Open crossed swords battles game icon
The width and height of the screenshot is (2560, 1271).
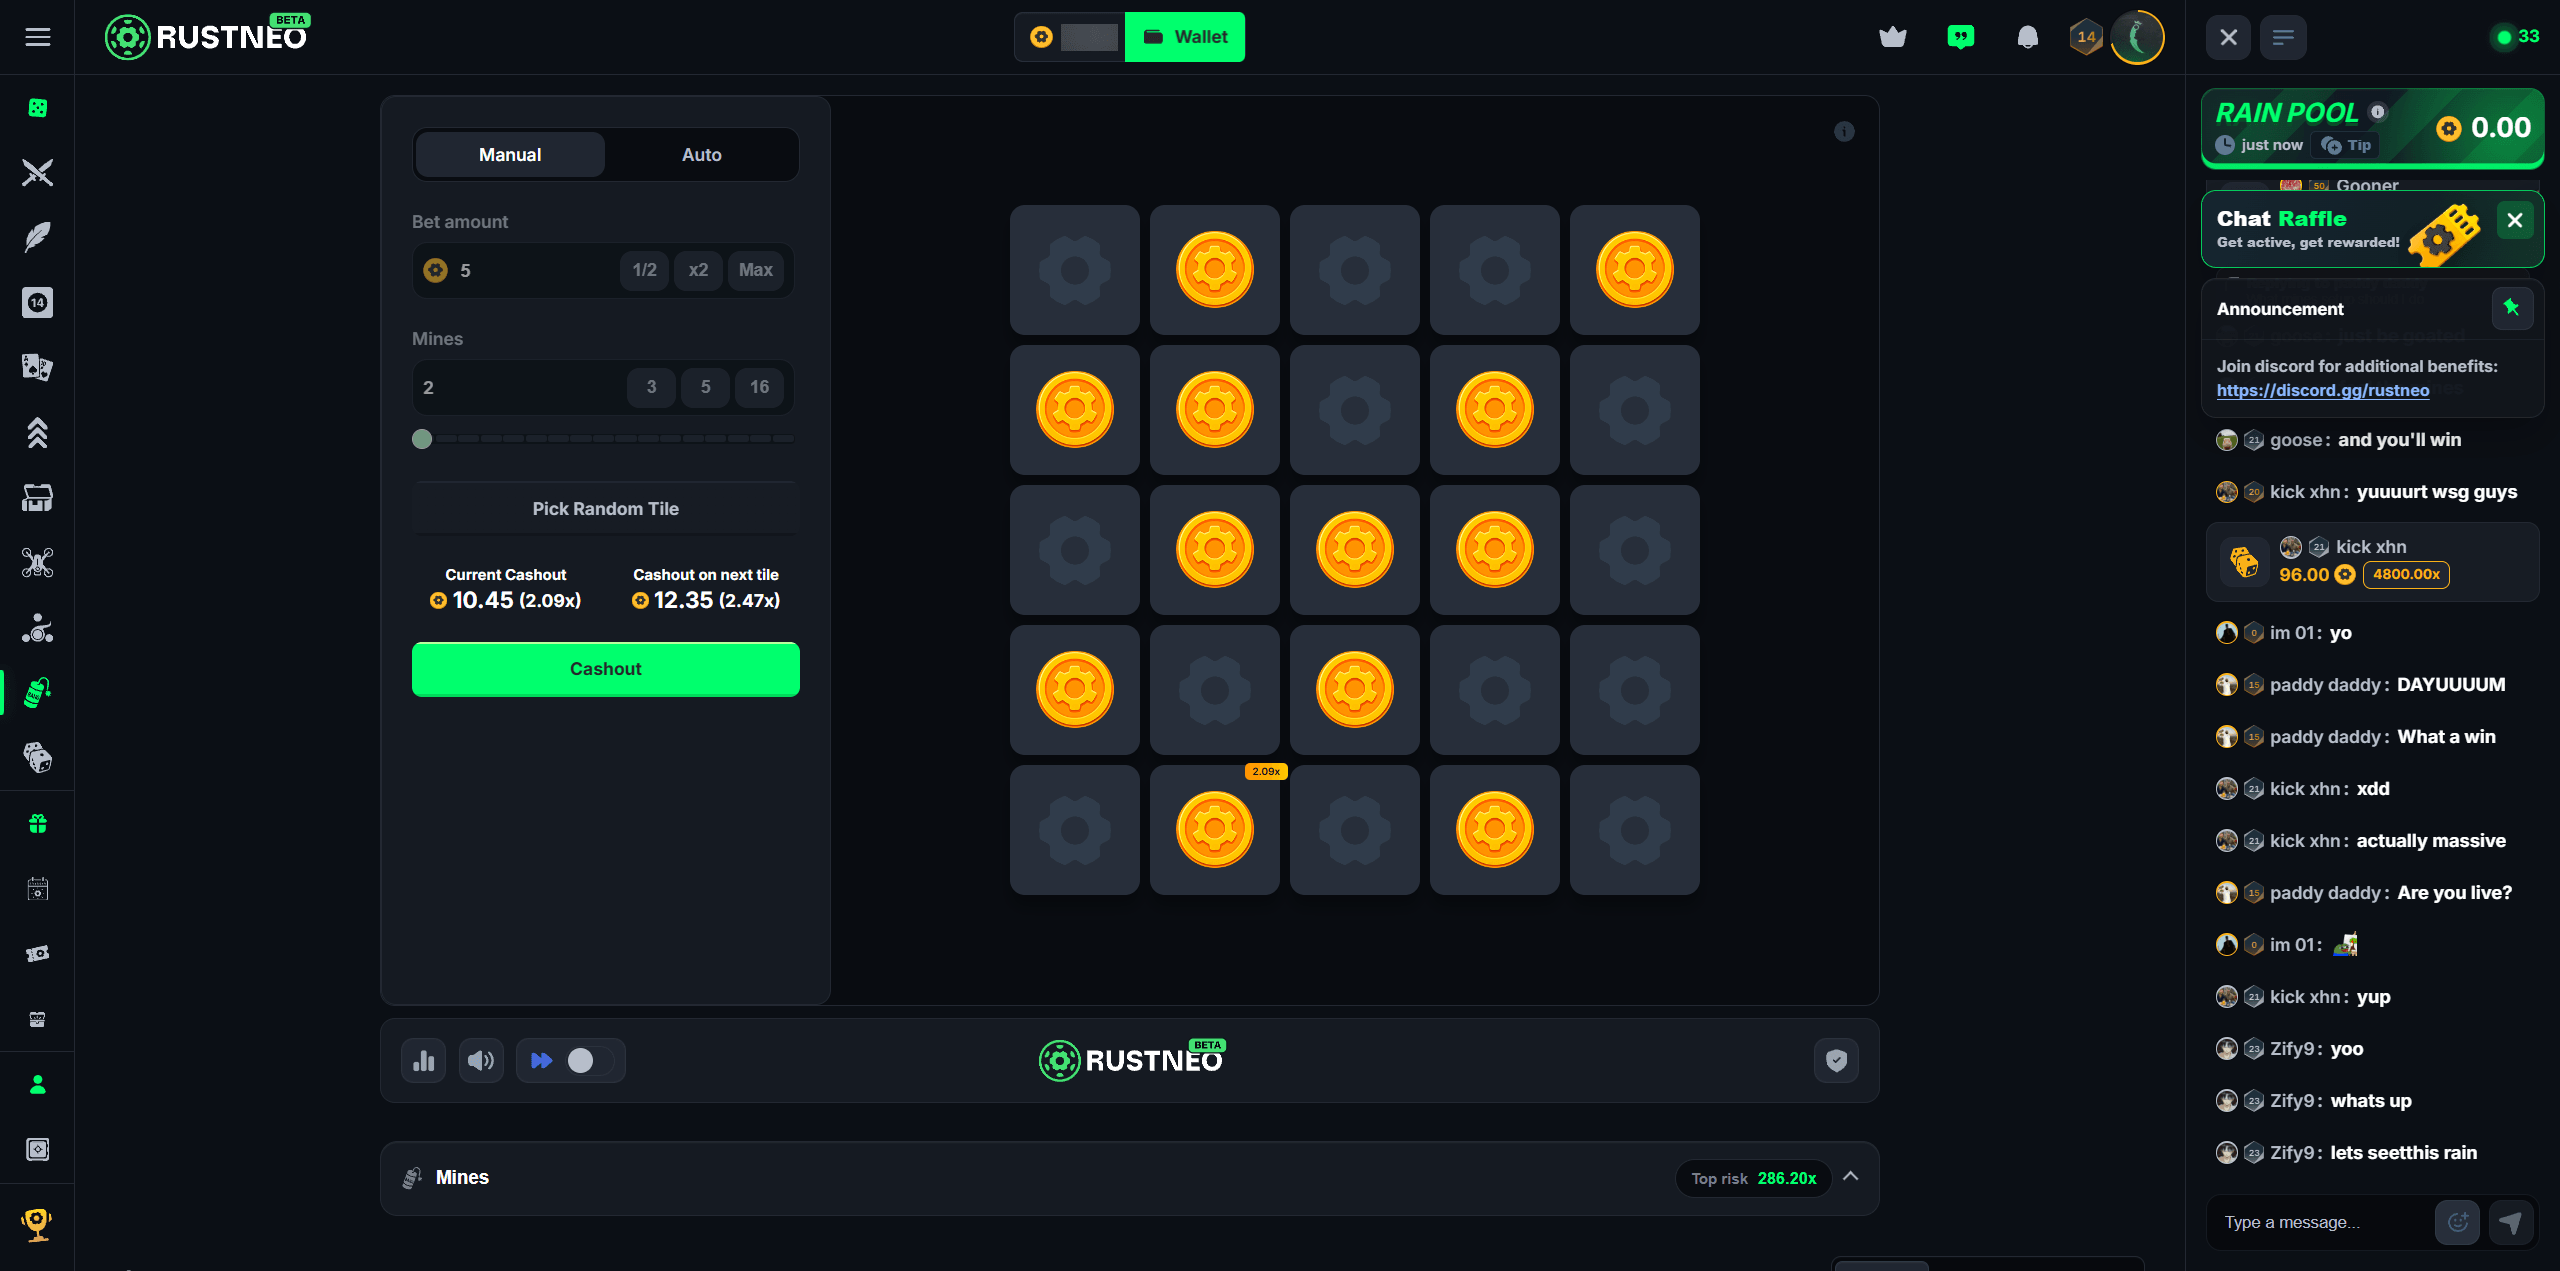pos(38,173)
